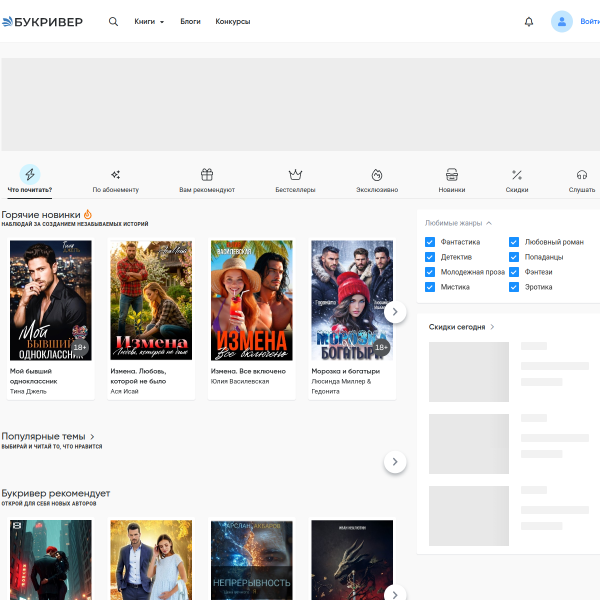Screen dimensions: 600x600
Task: Open the dragon cover in recommendations
Action: tap(352, 560)
